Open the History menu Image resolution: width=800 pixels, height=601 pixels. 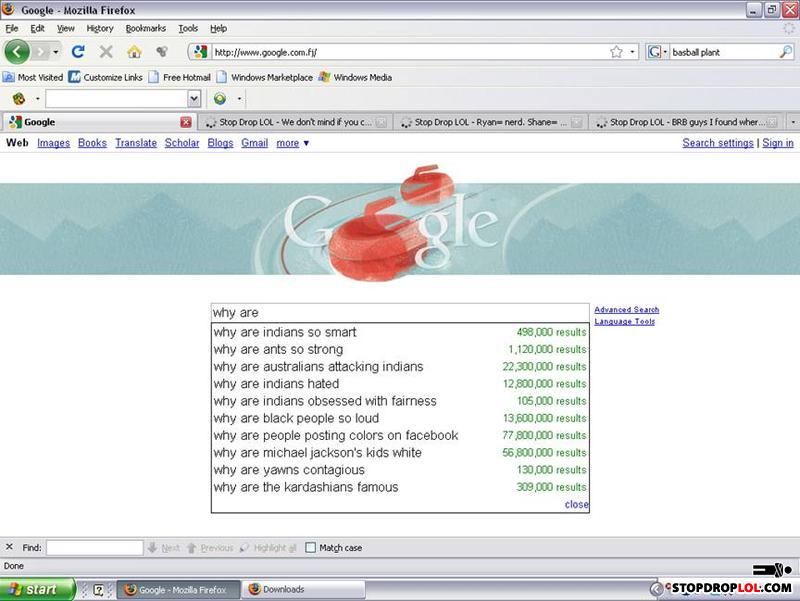click(100, 29)
